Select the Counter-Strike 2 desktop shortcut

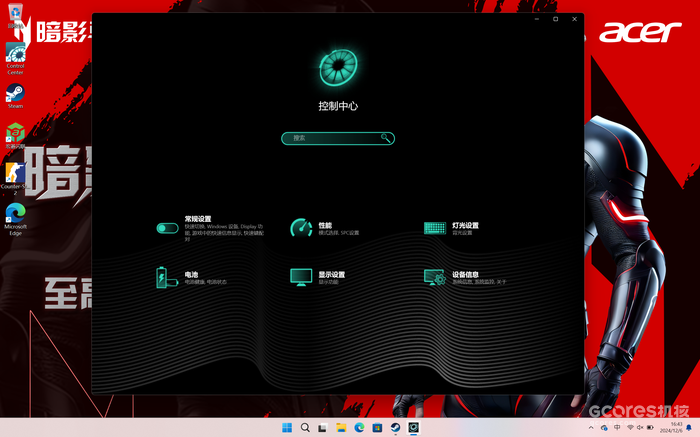[15, 178]
